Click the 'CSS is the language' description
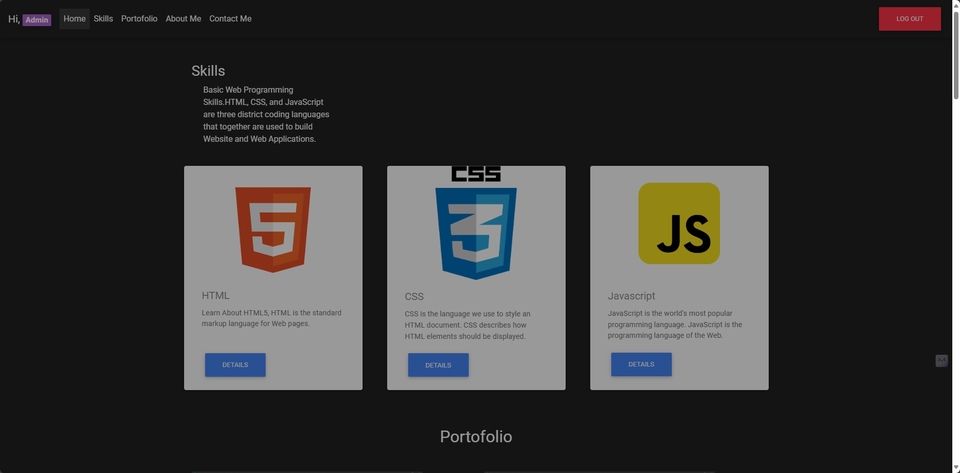Image resolution: width=960 pixels, height=473 pixels. (468, 325)
